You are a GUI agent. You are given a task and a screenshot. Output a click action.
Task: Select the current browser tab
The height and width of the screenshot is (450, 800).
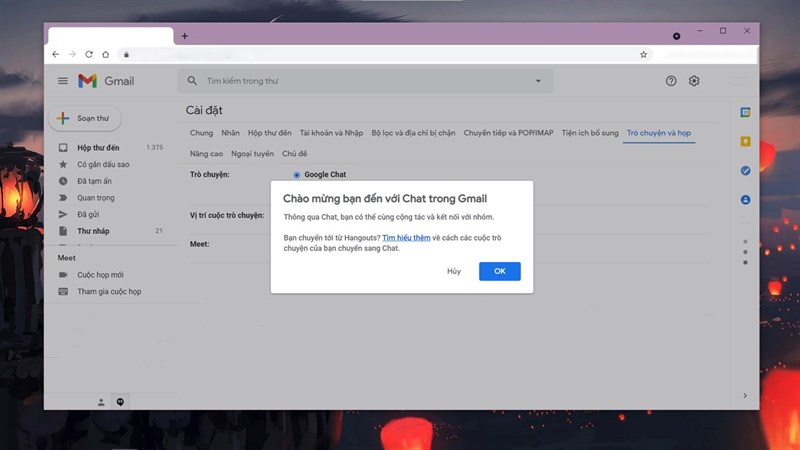coord(111,36)
